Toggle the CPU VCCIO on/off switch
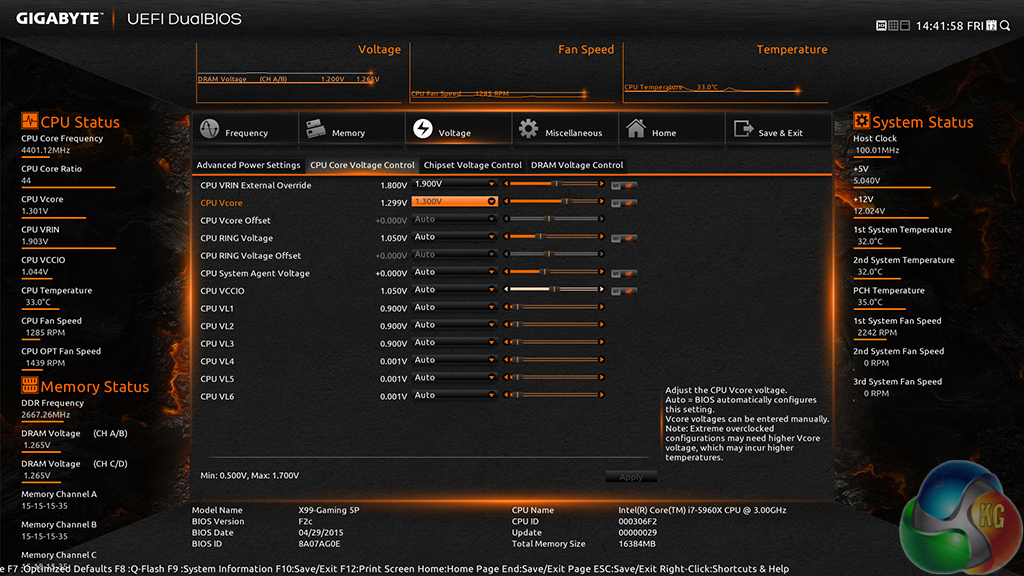Image resolution: width=1024 pixels, height=576 pixels. [624, 291]
